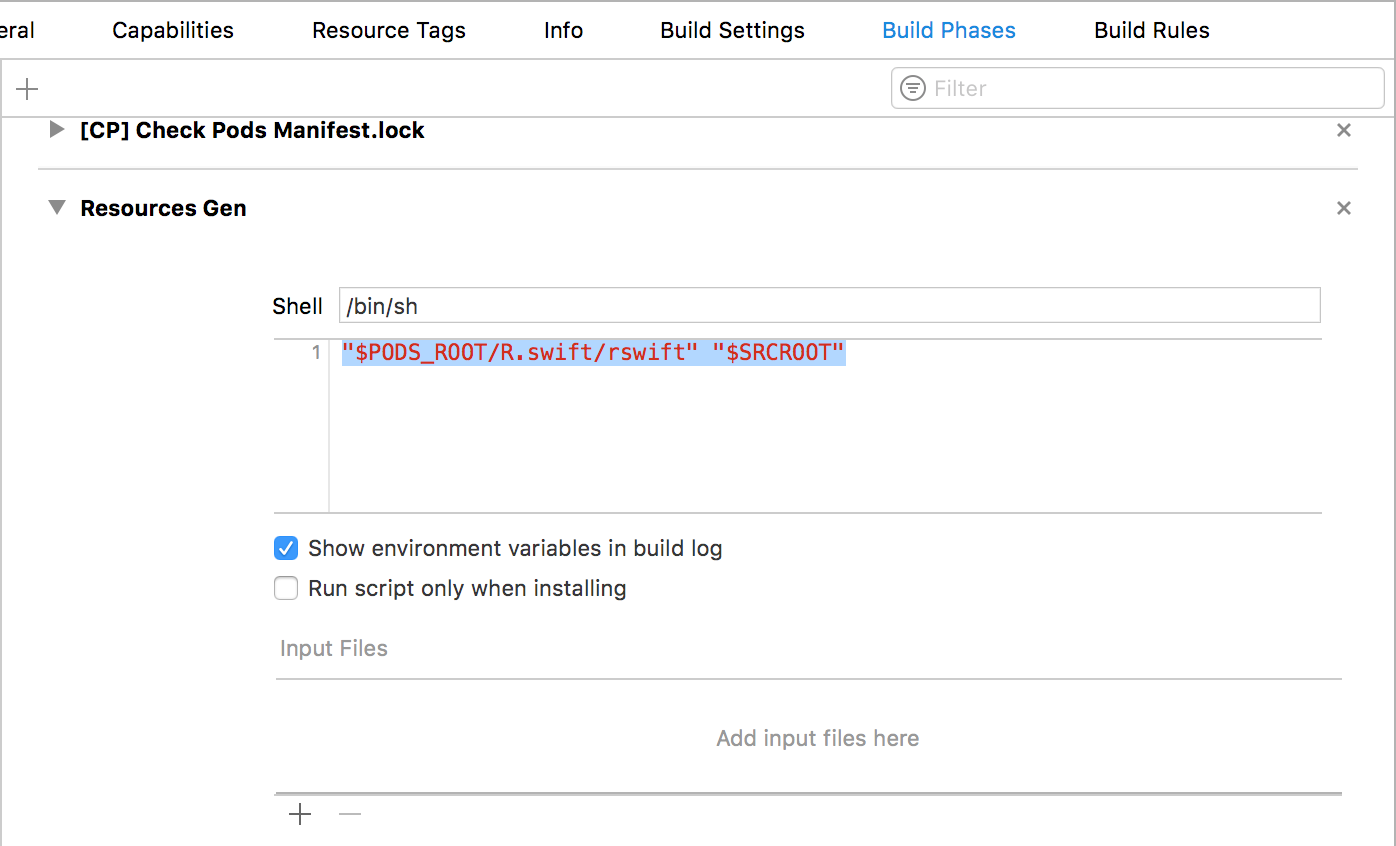Open the Build Rules tab
The width and height of the screenshot is (1396, 846).
1151,30
